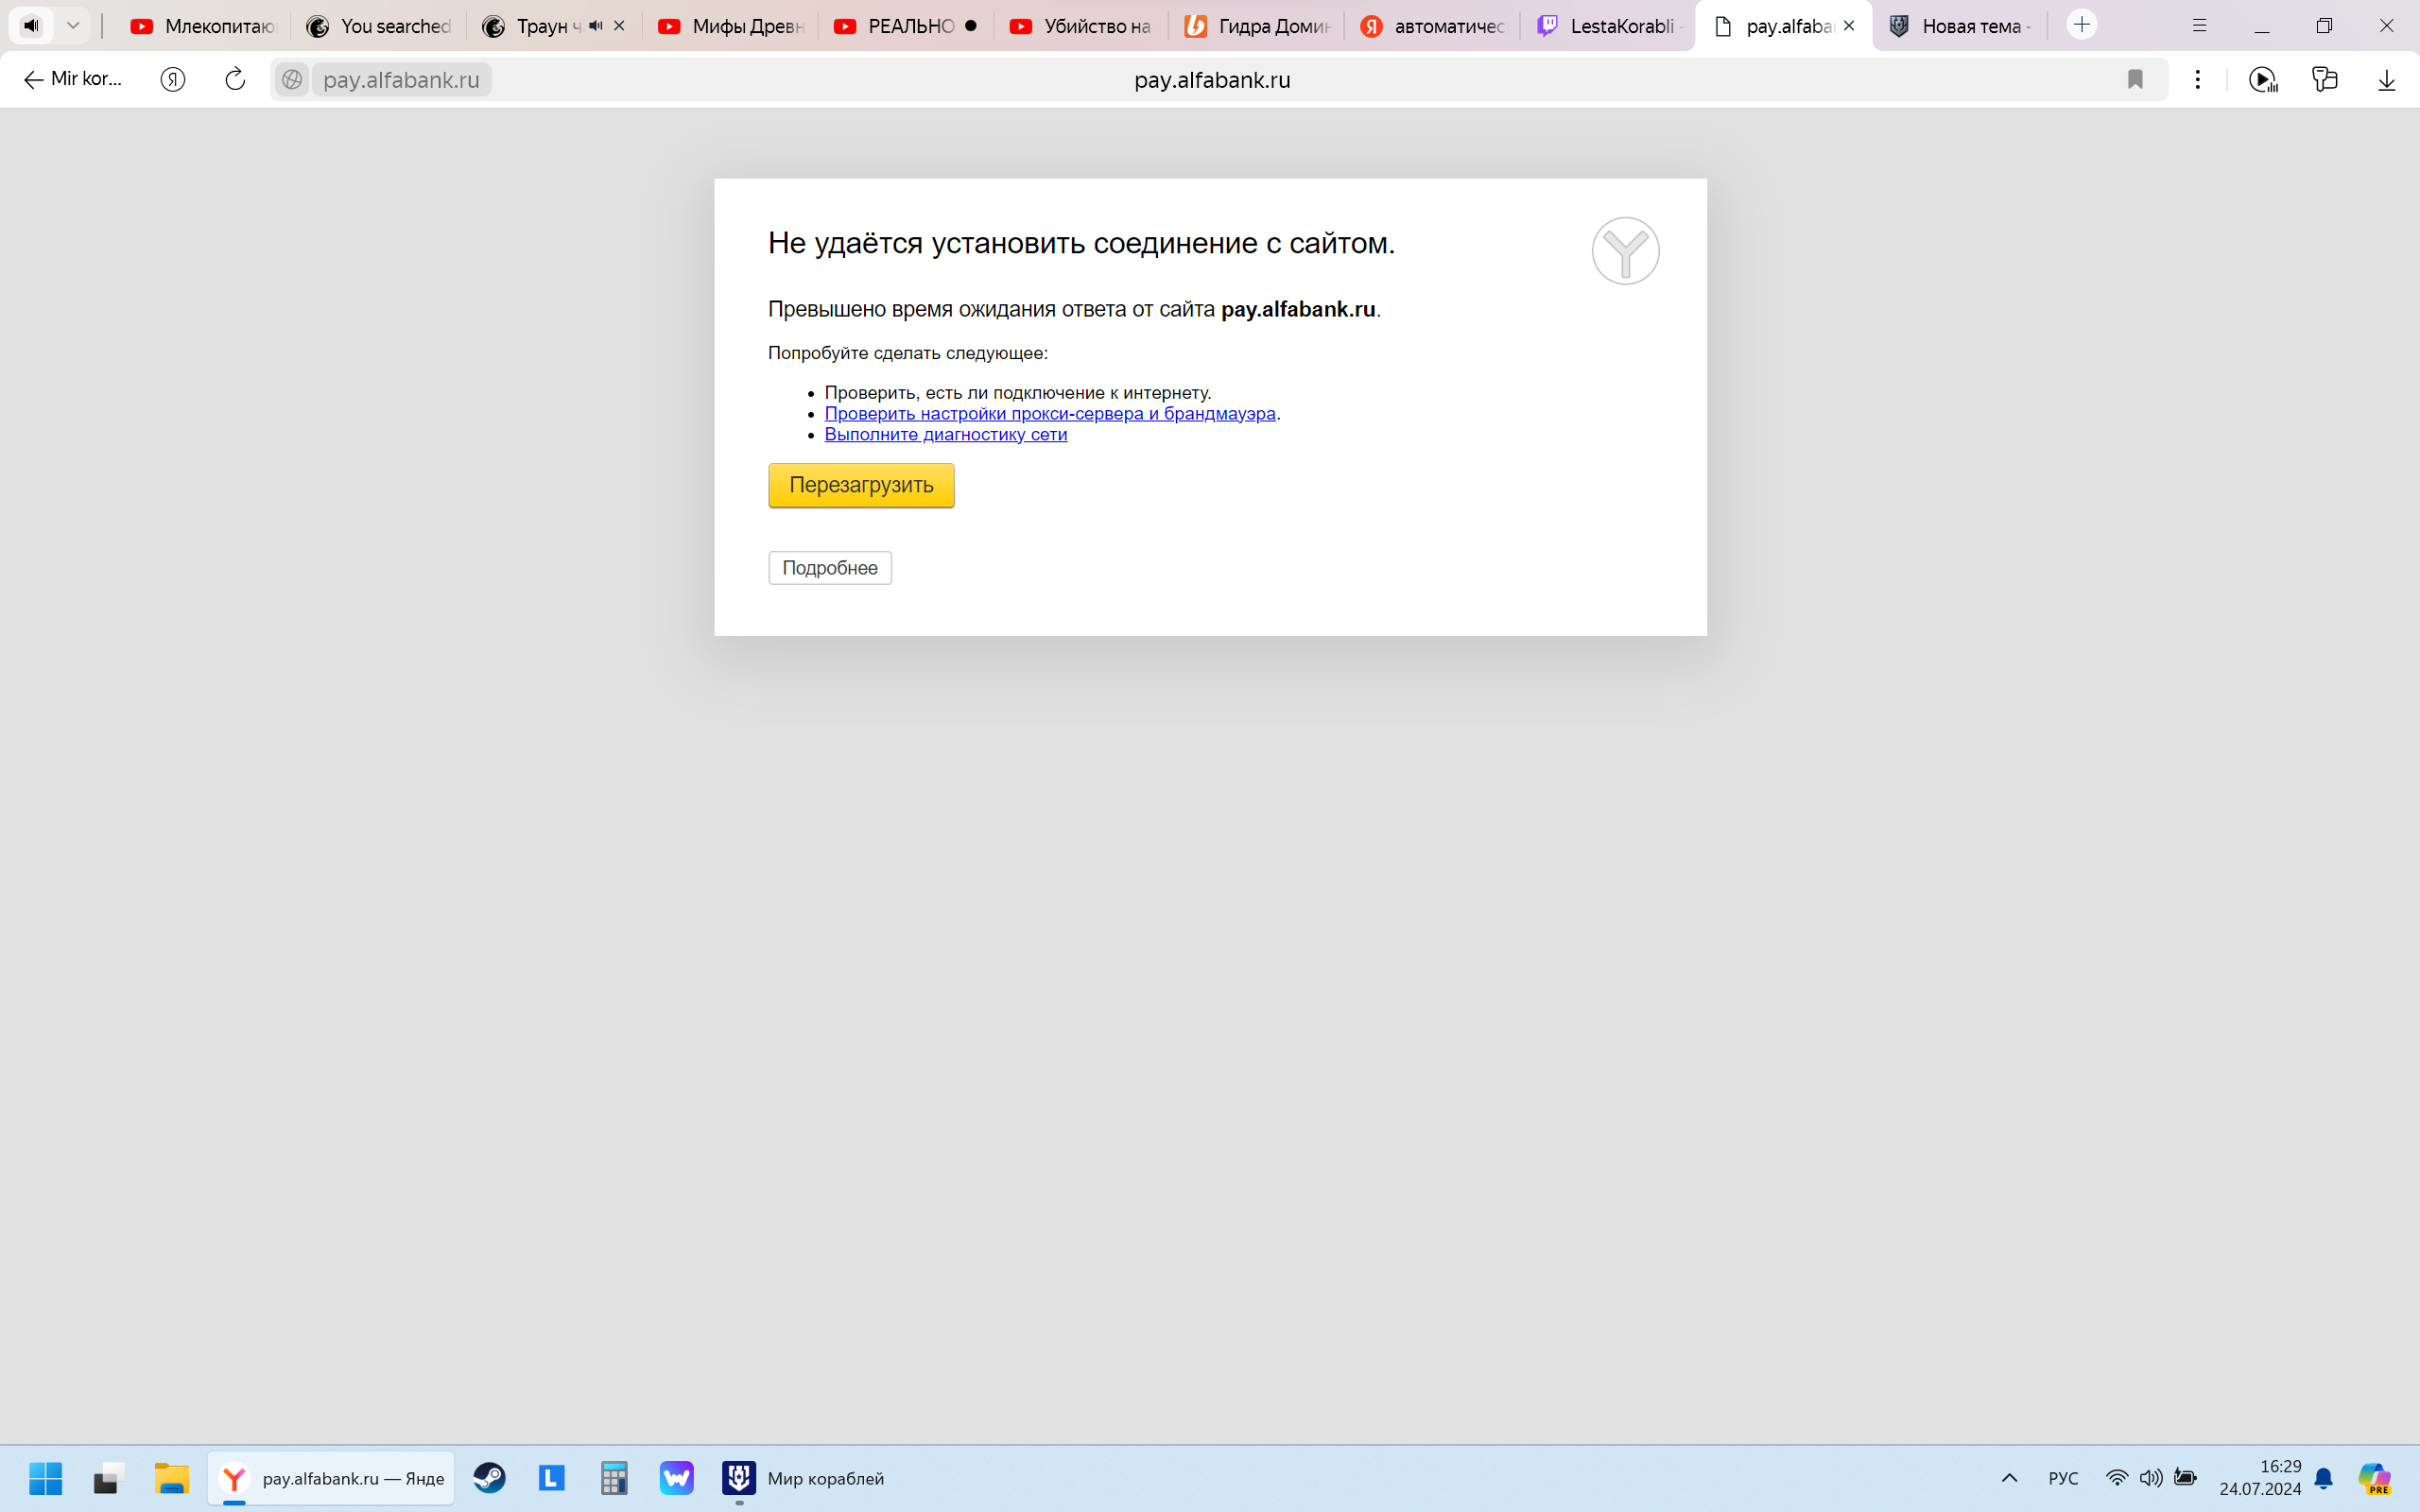Show hidden system tray icons
The height and width of the screenshot is (1512, 2420).
[x=2009, y=1478]
